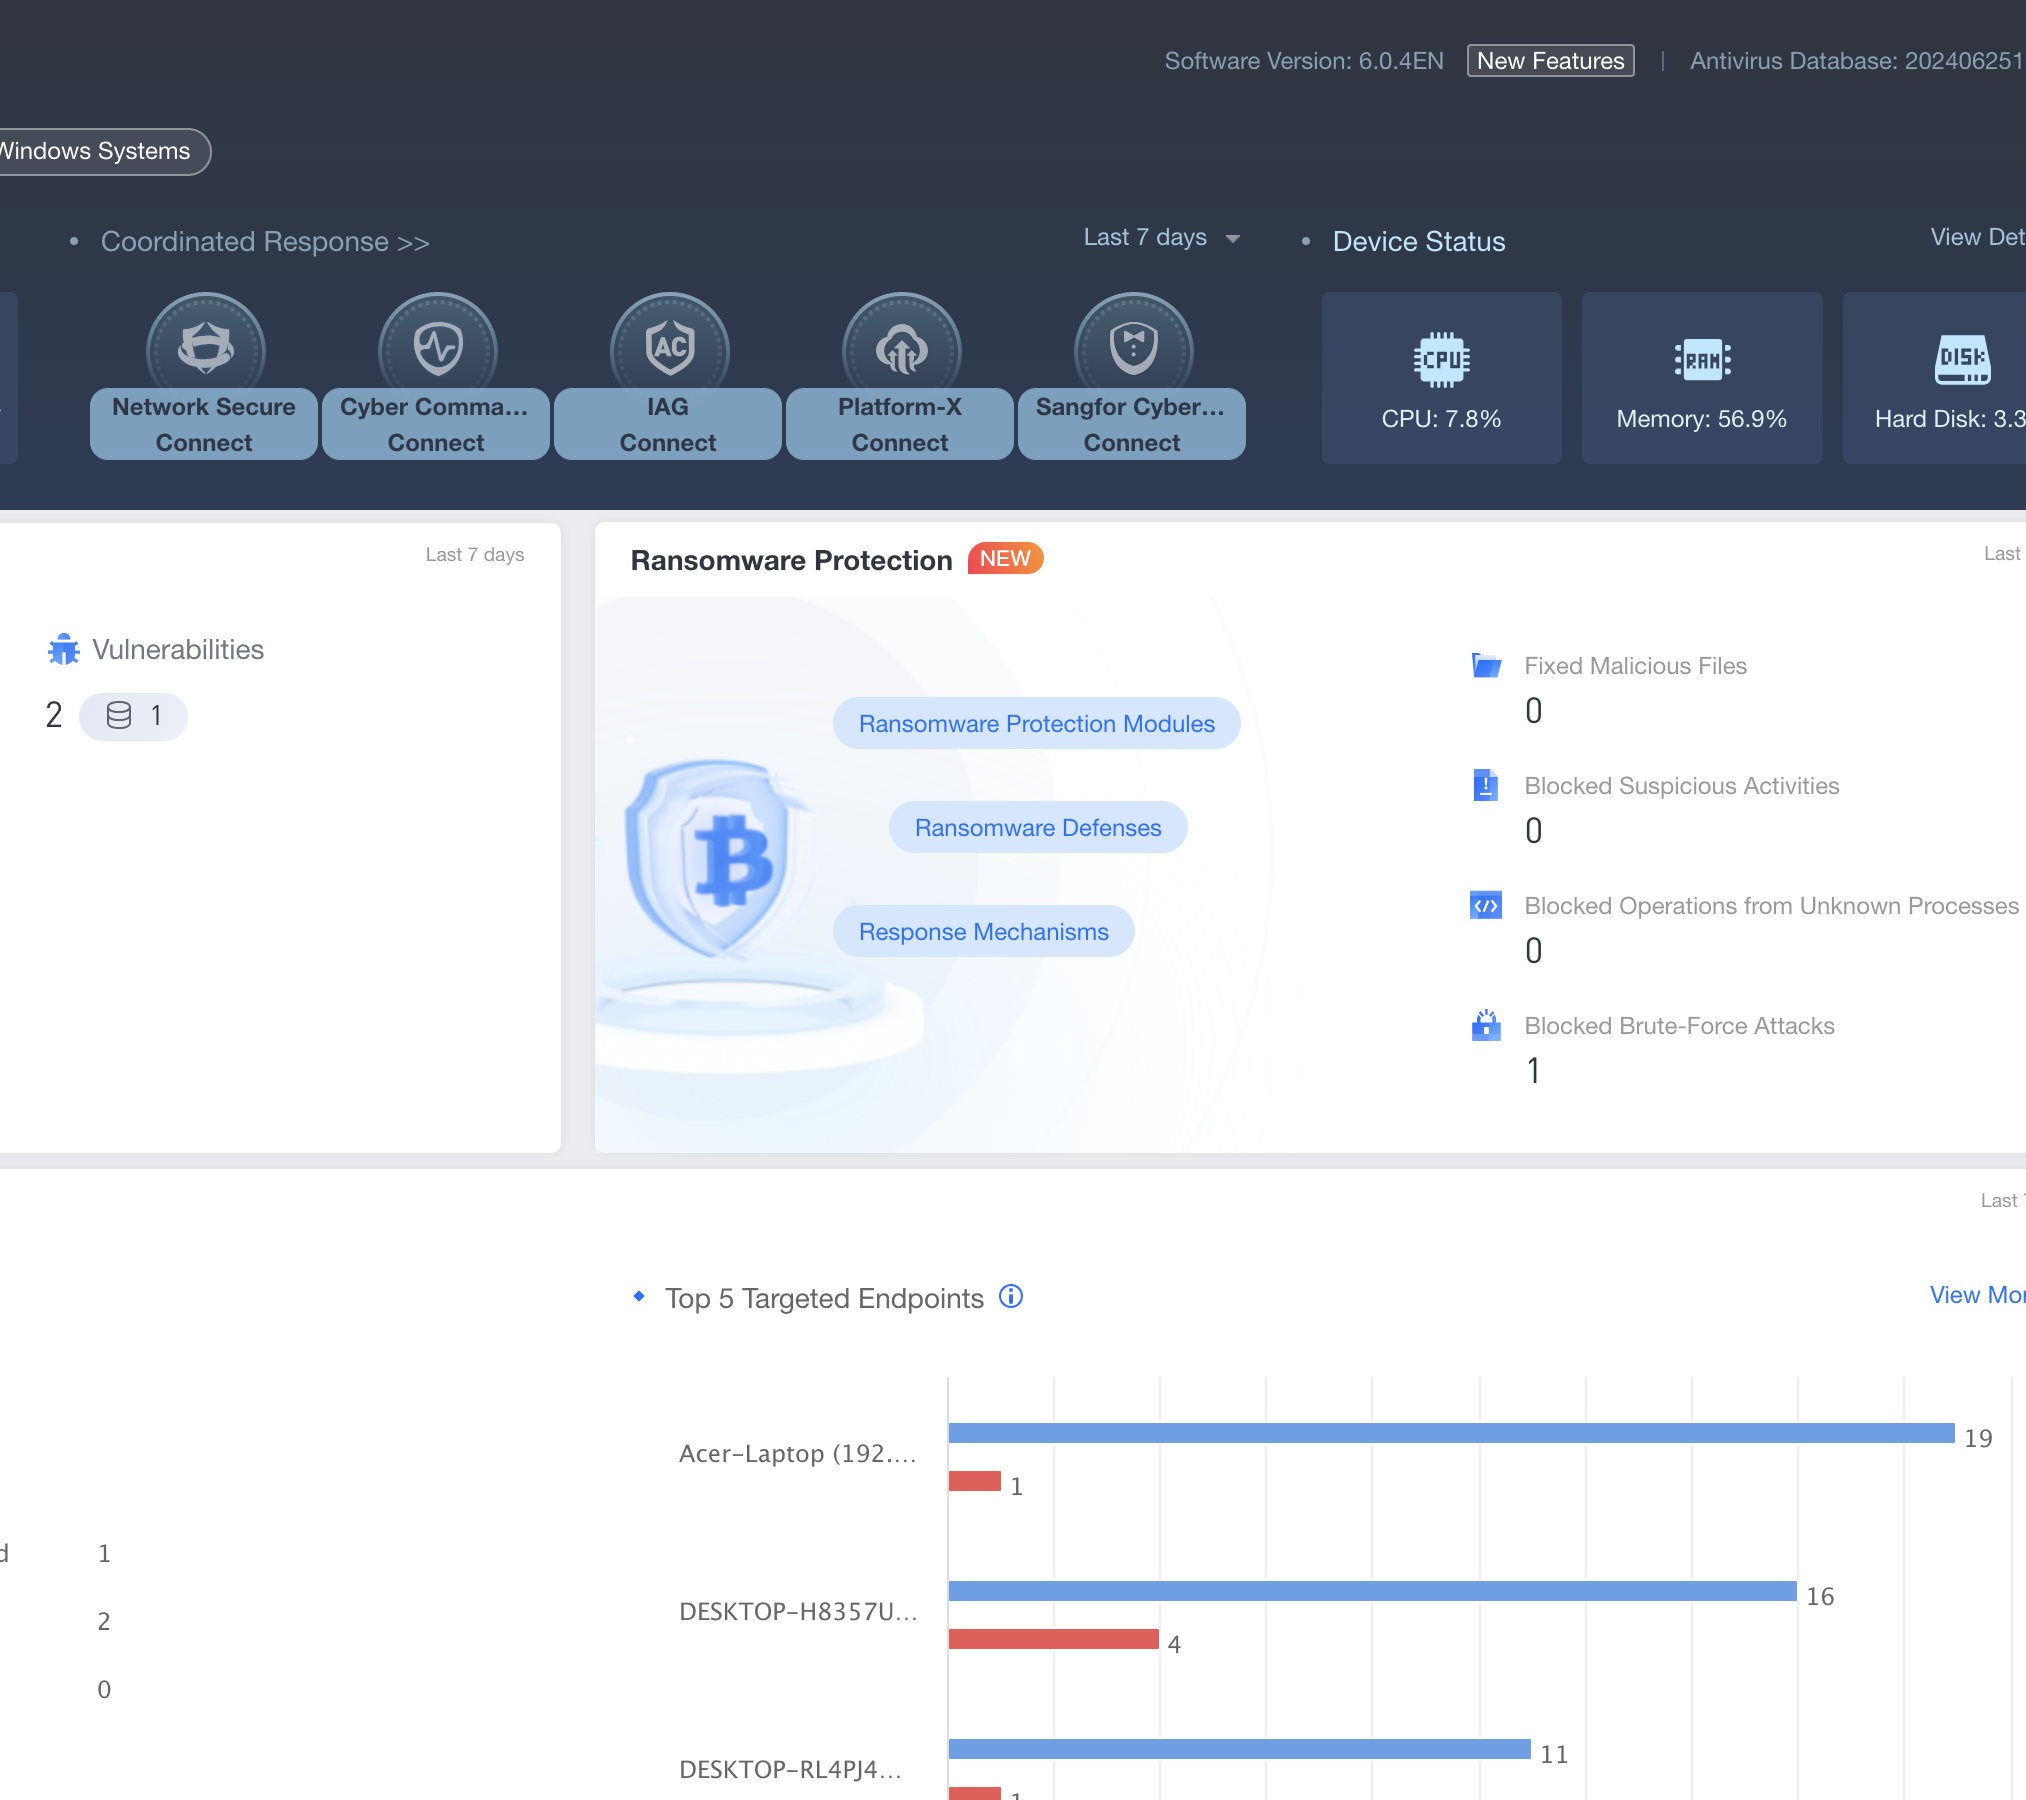Click the Vulnerabilities bug icon
The height and width of the screenshot is (1800, 2026).
coord(63,648)
